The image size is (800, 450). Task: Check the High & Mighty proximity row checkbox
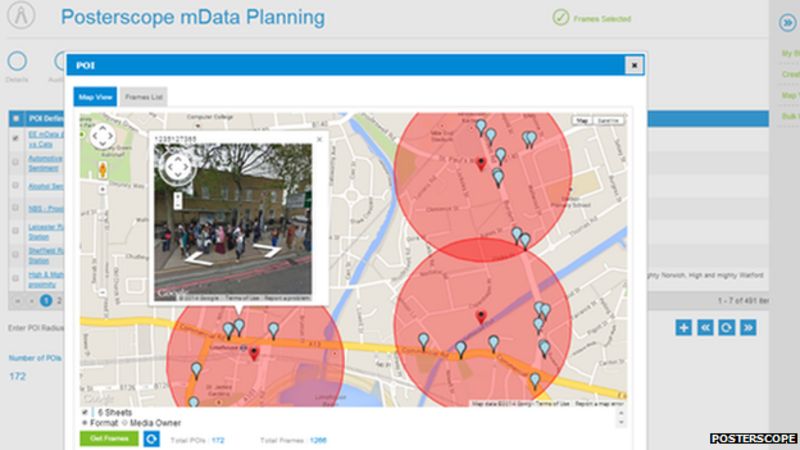(x=15, y=279)
